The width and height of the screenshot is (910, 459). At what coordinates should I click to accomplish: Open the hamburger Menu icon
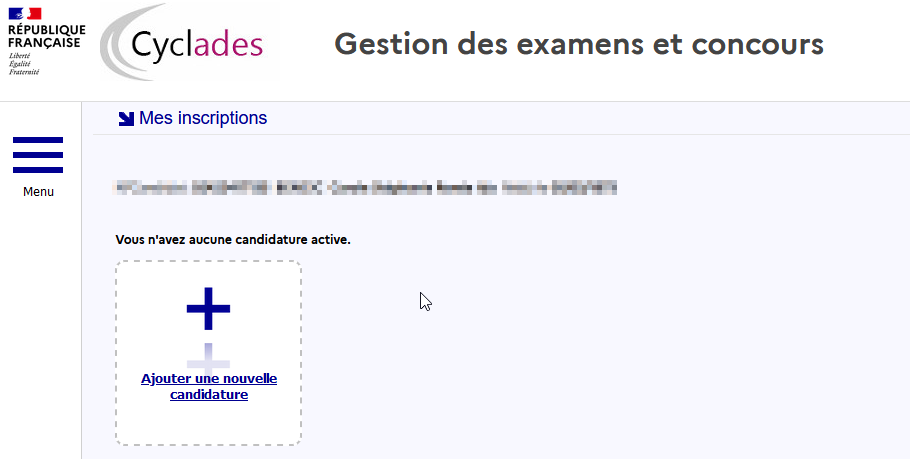tap(38, 155)
